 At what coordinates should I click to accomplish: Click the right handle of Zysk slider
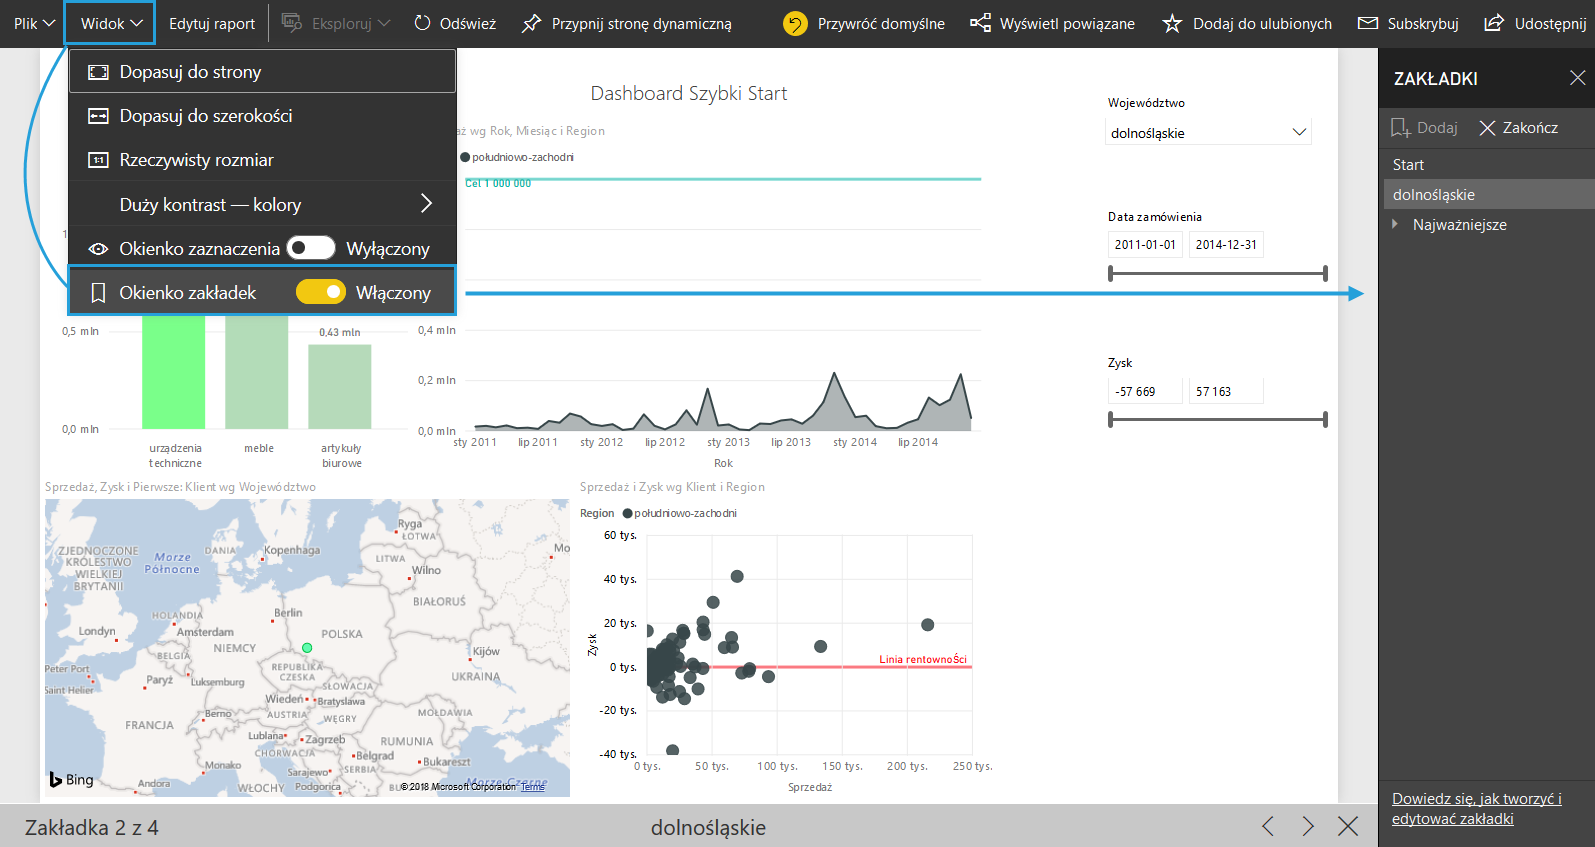[1325, 420]
